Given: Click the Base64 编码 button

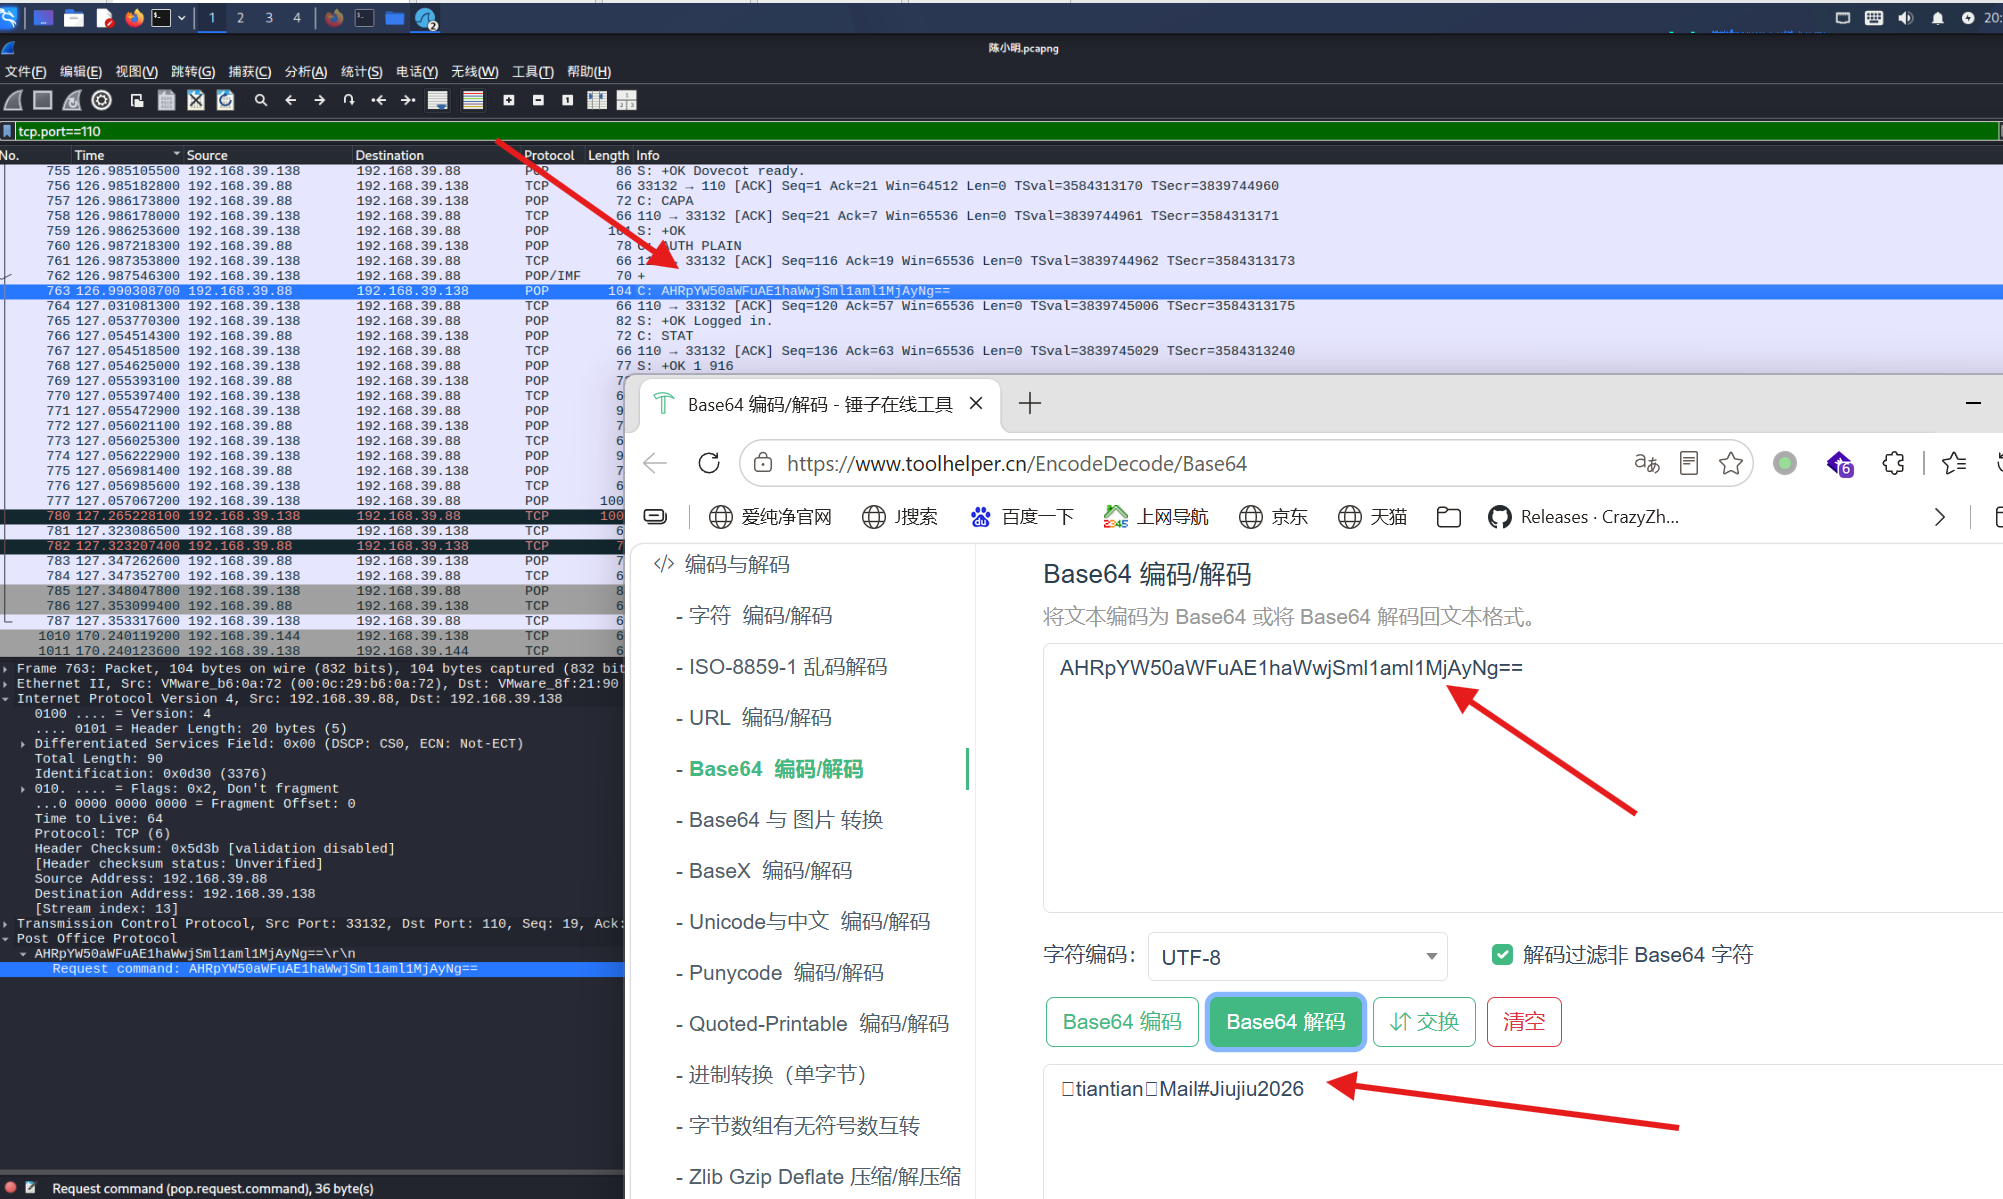Looking at the screenshot, I should pos(1122,1022).
